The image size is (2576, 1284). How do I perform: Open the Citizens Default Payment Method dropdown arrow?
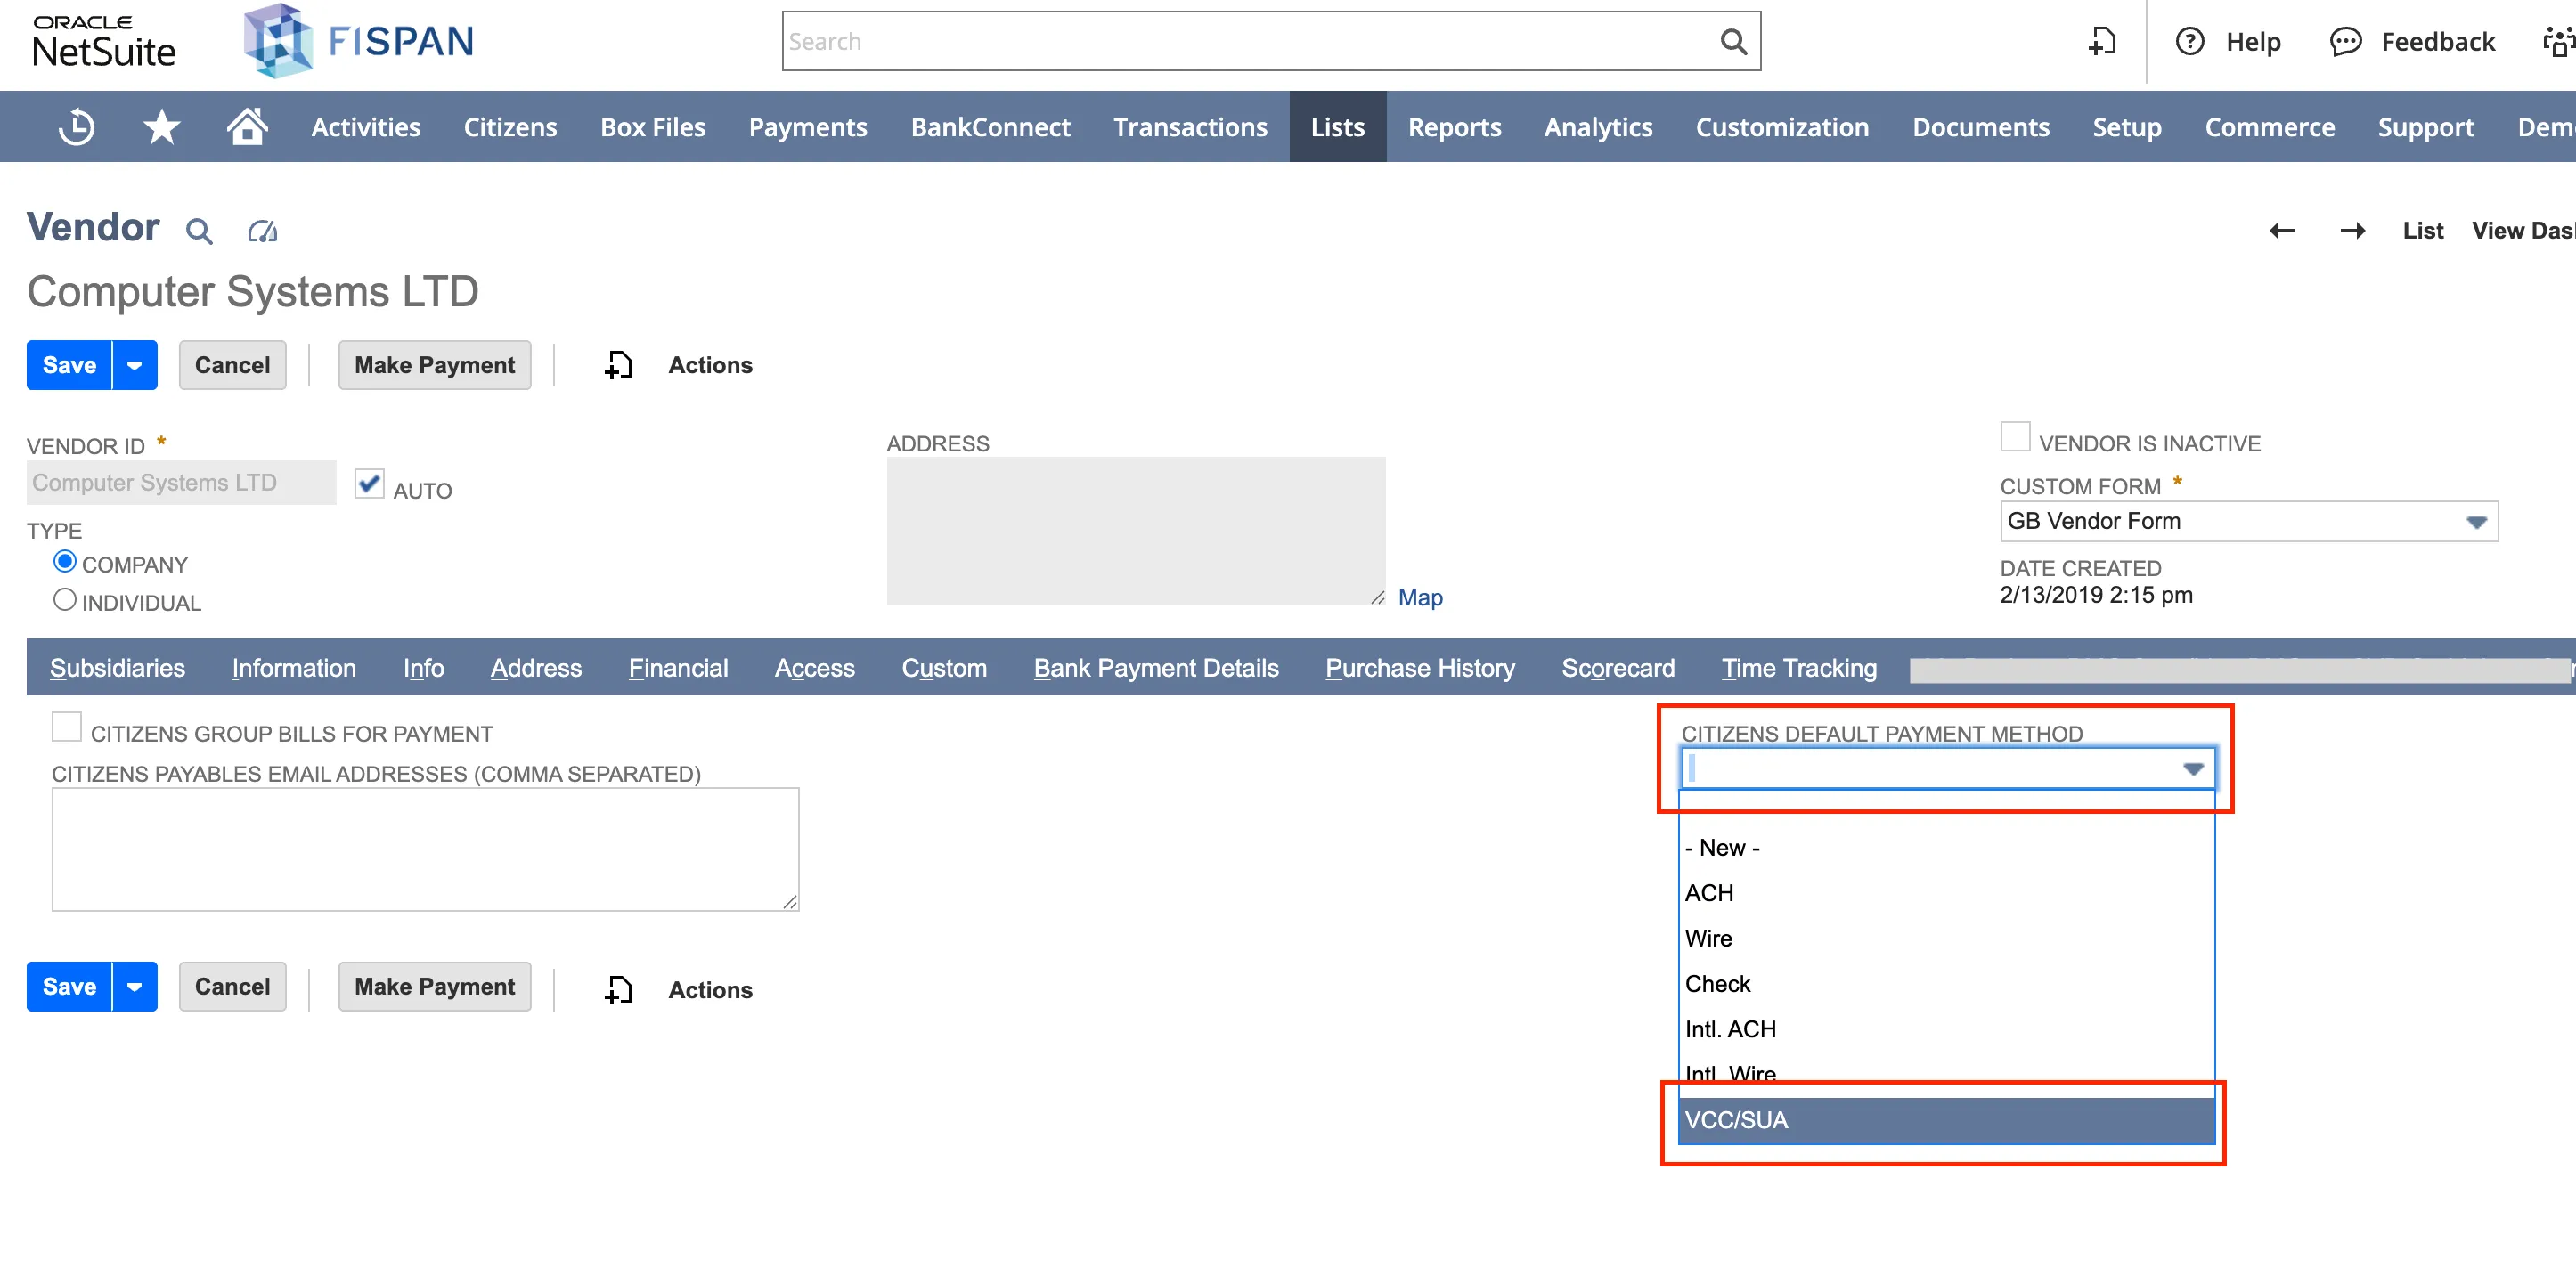(x=2193, y=769)
